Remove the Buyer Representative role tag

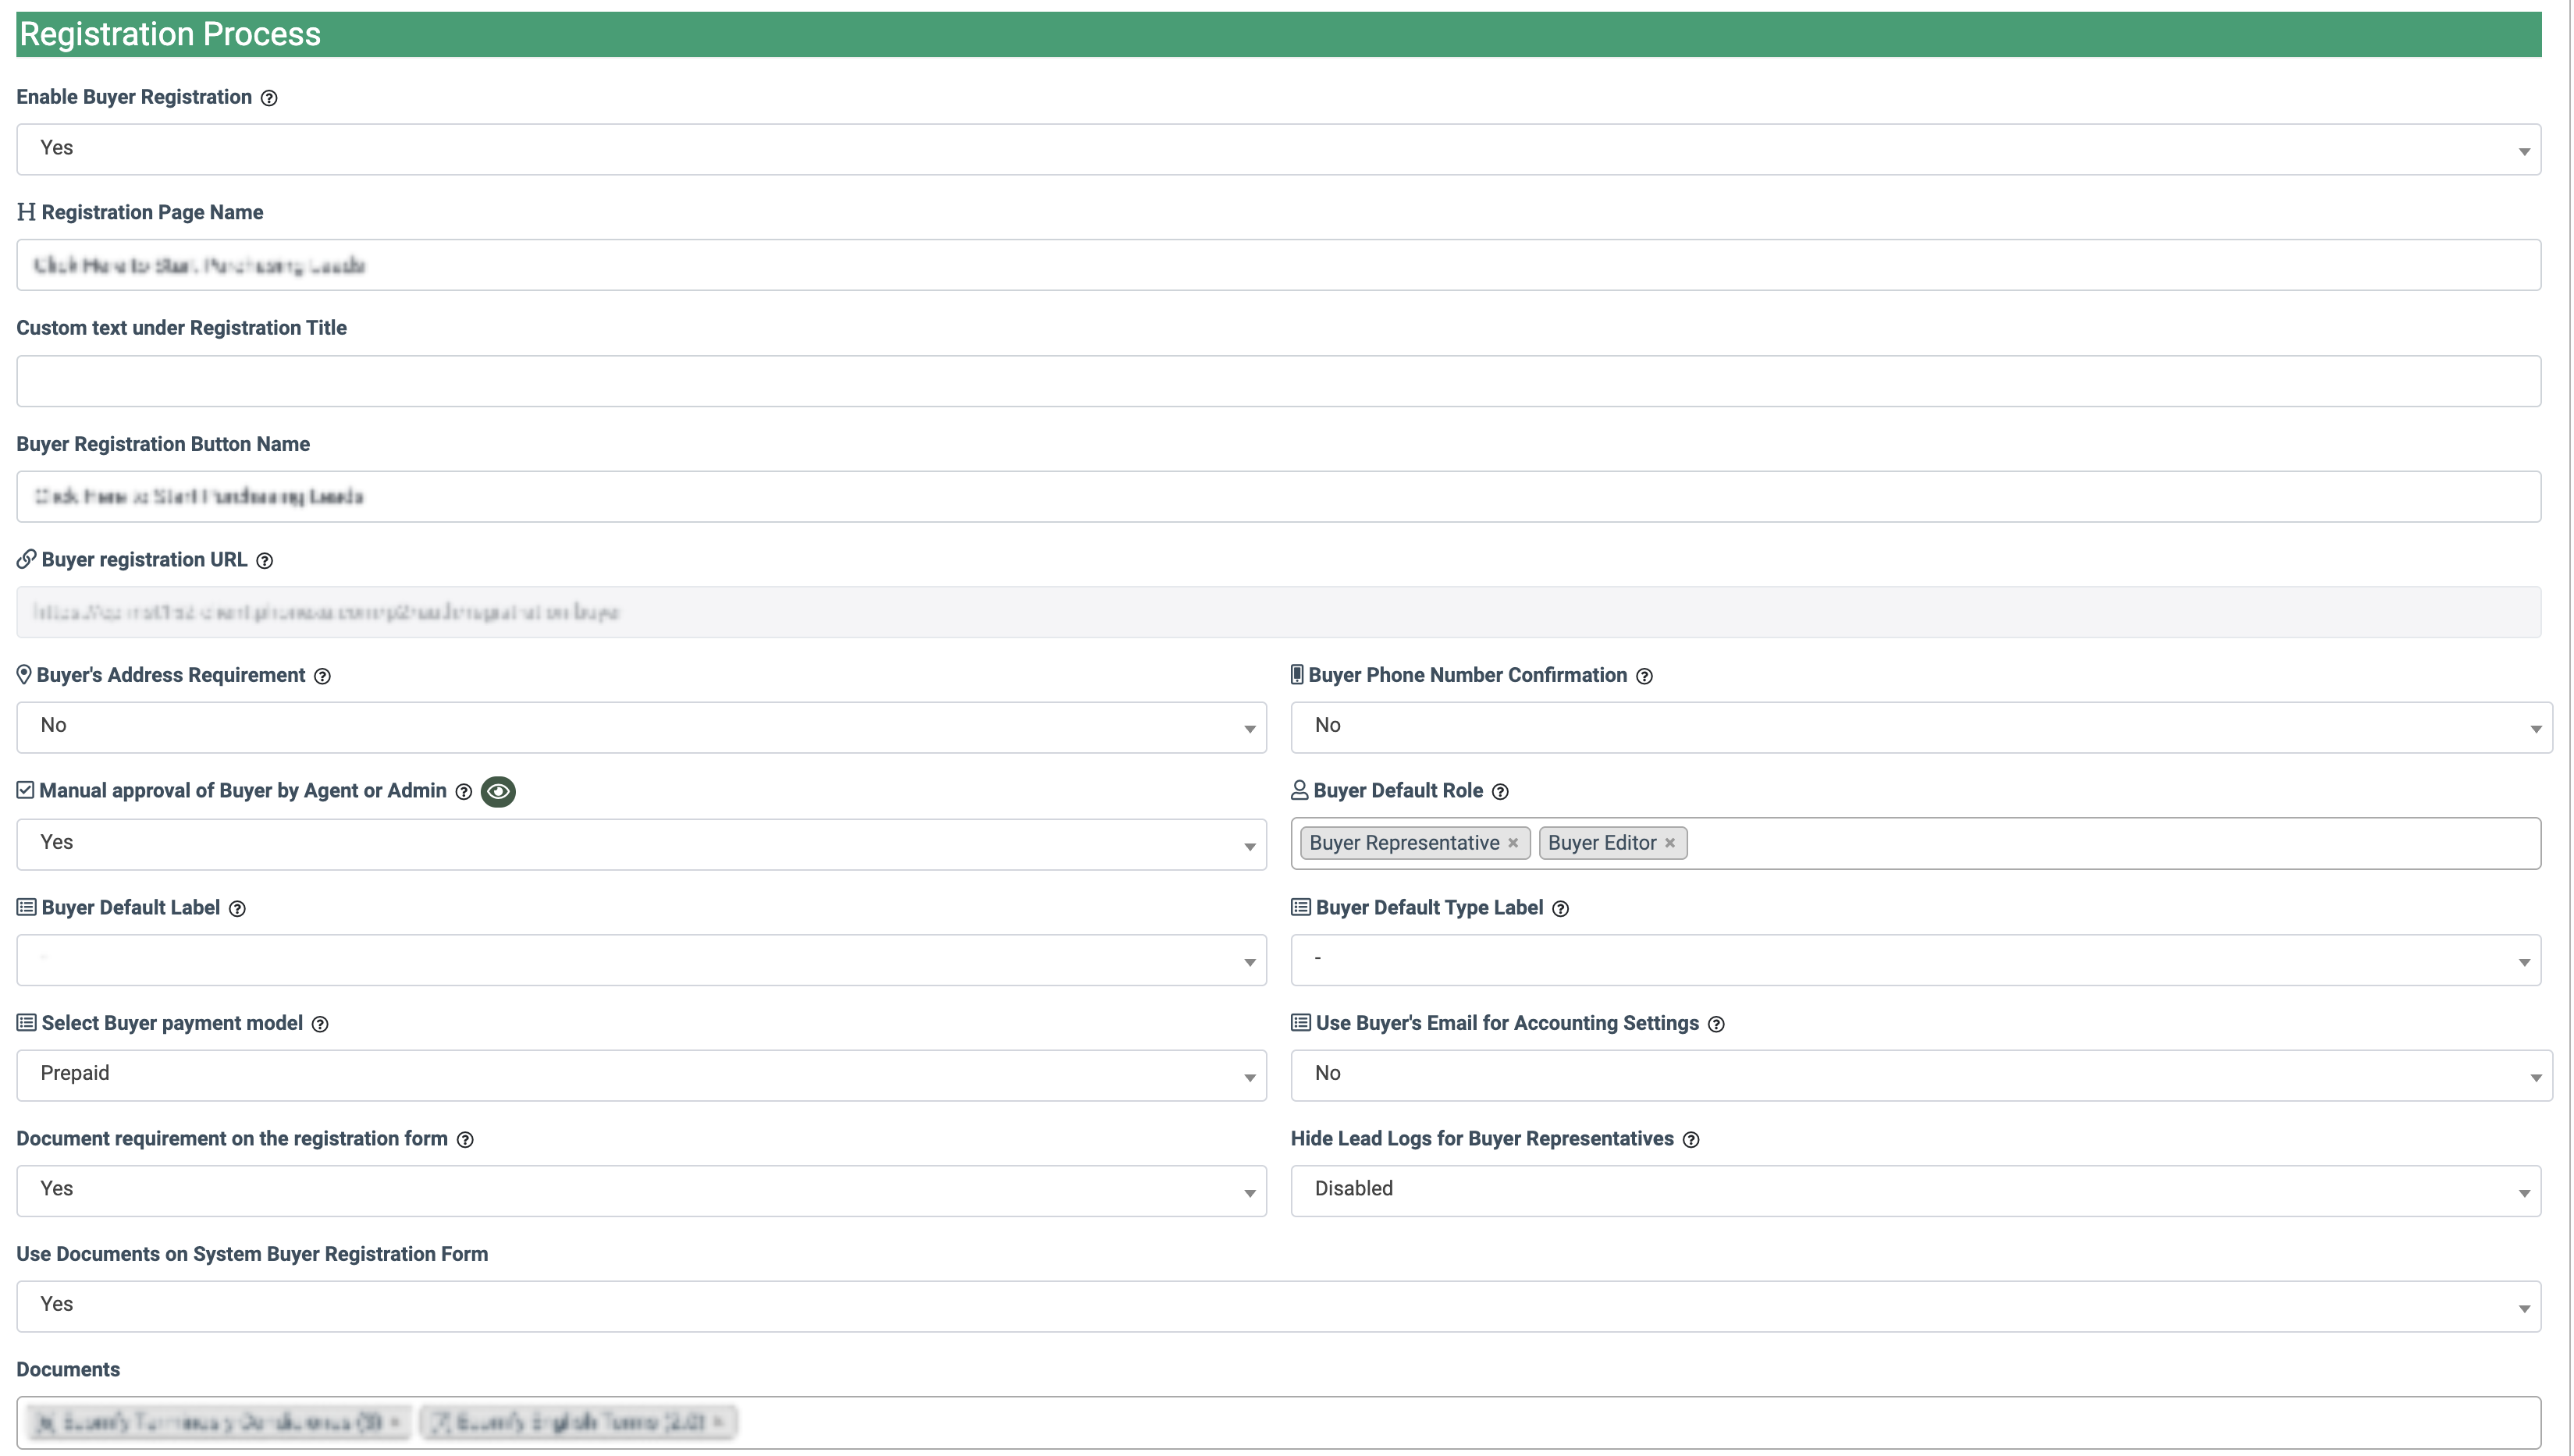tap(1513, 843)
